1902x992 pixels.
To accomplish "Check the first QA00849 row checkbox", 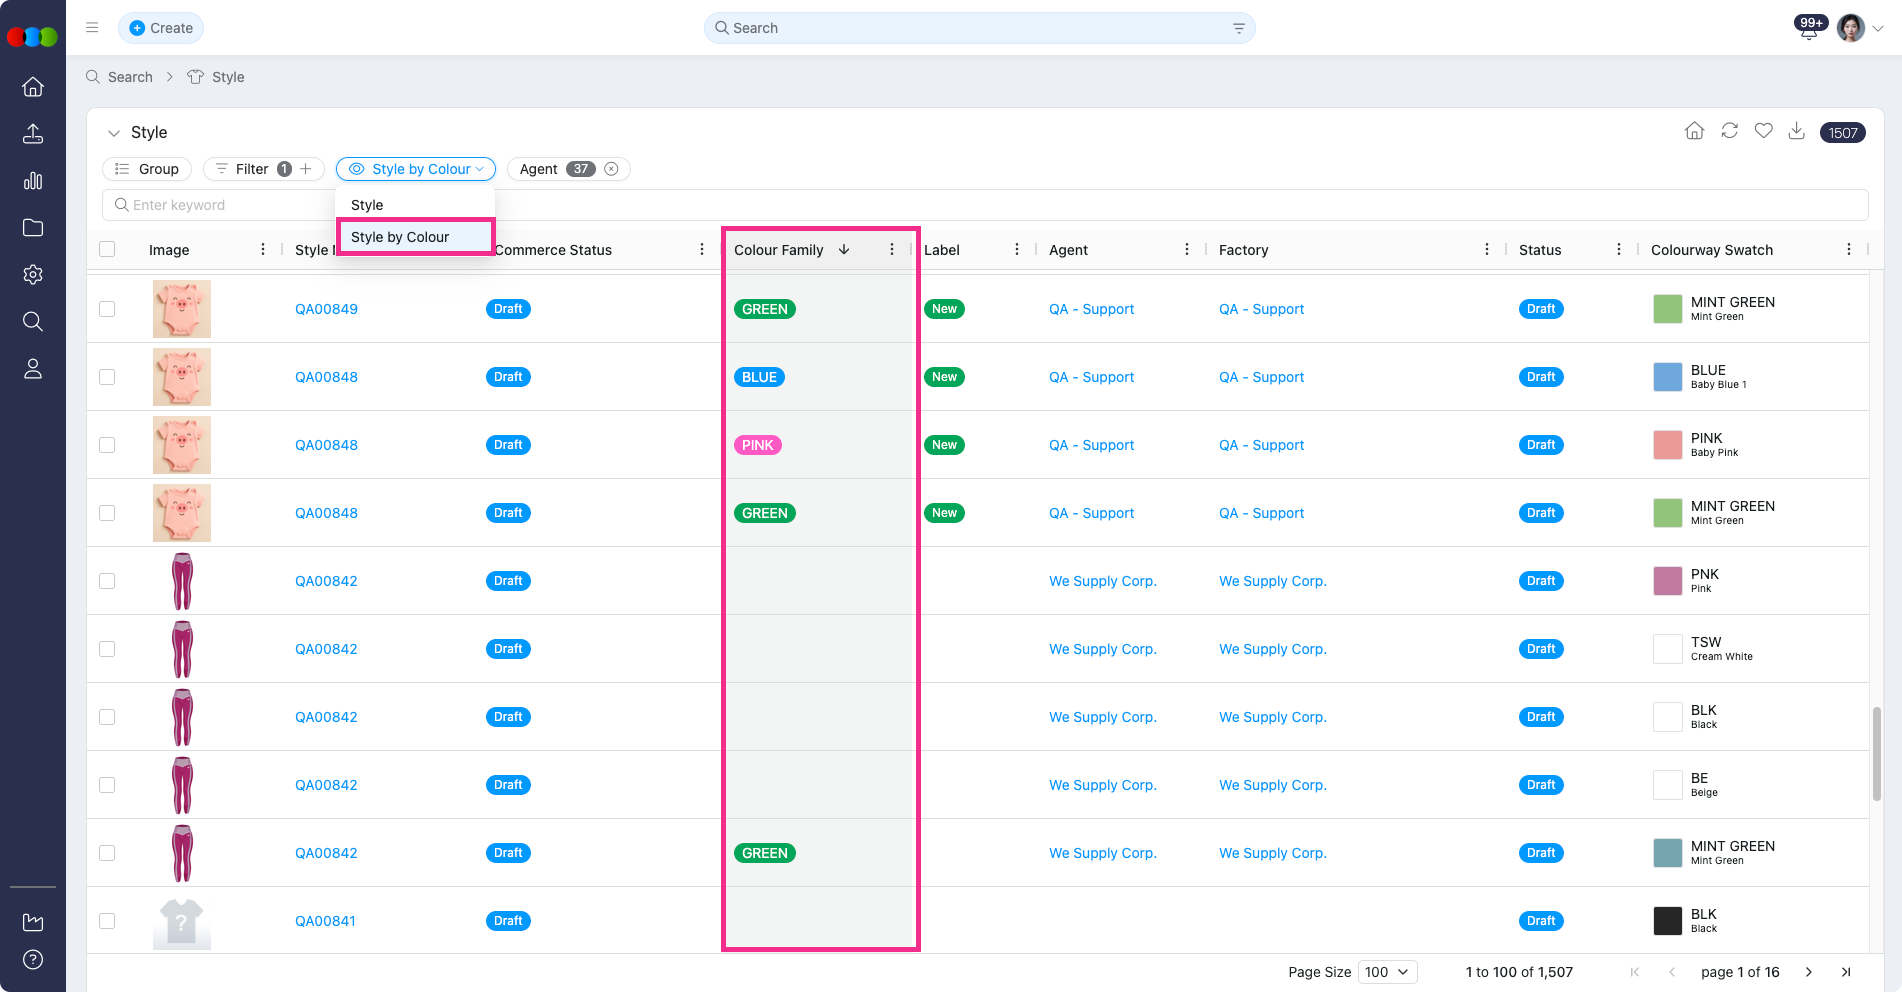I will (107, 309).
